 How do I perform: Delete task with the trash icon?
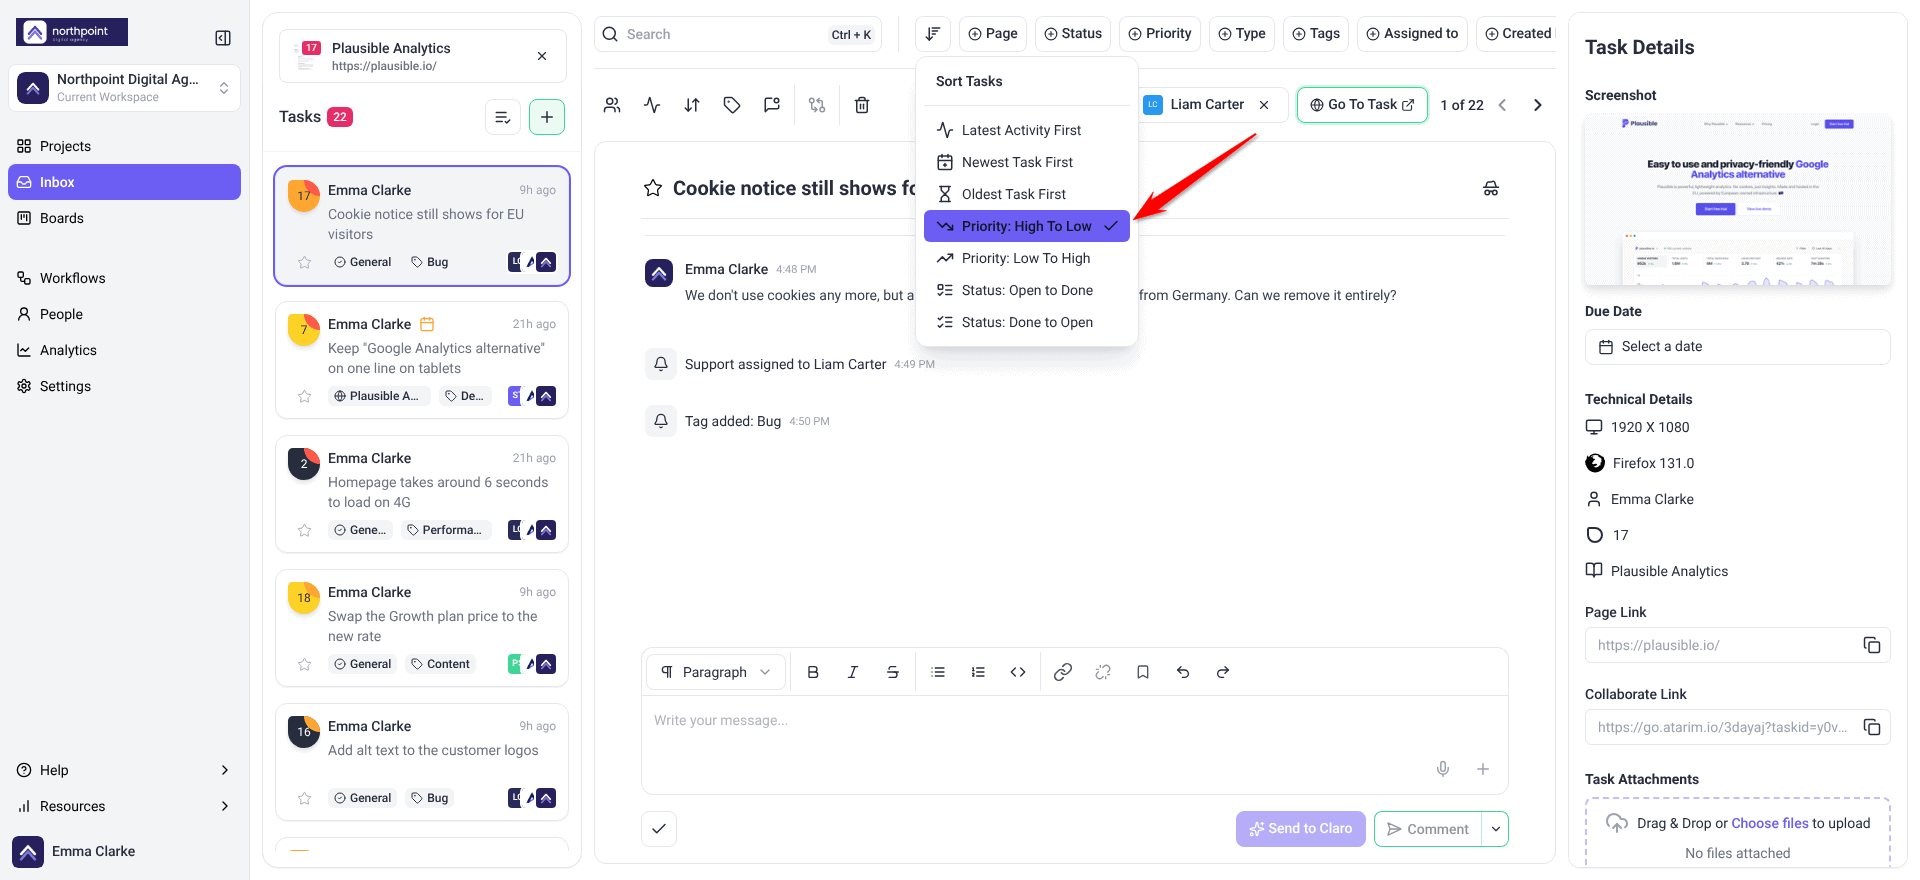(x=862, y=105)
